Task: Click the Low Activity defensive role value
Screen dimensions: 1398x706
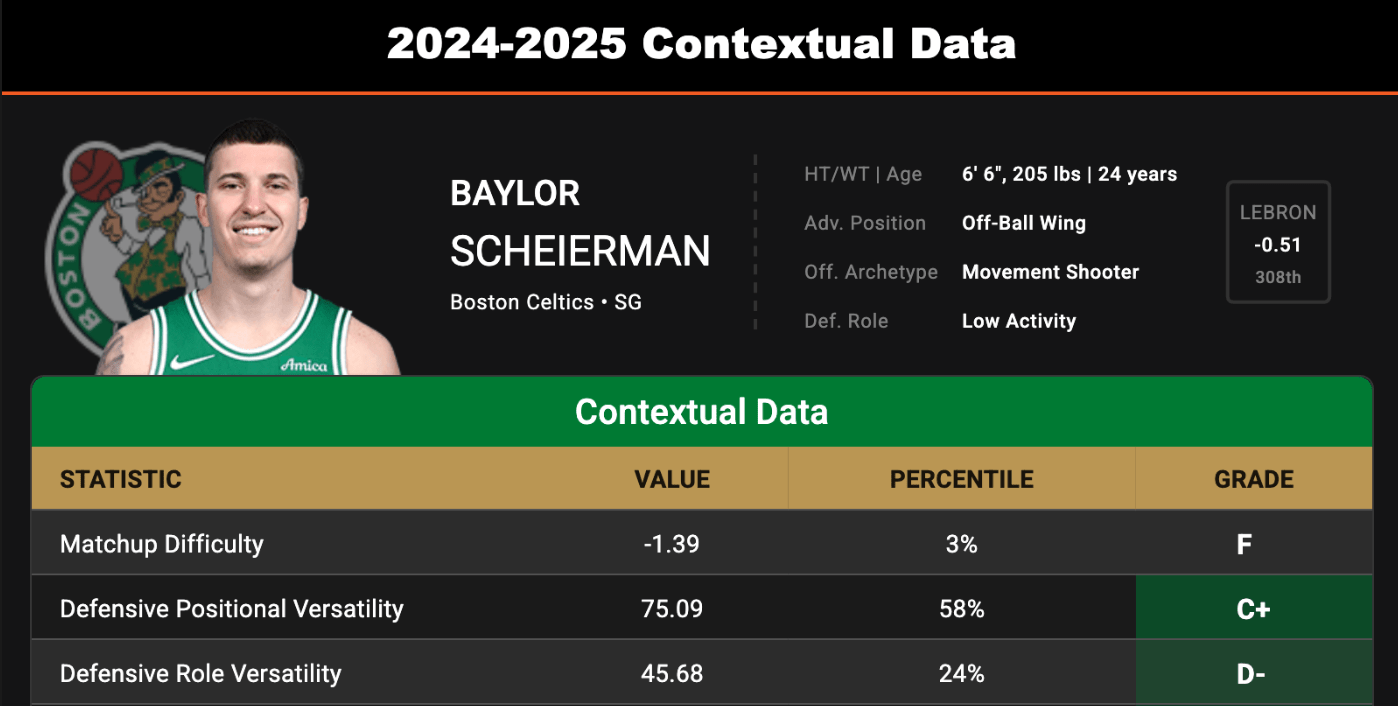Action: point(1018,321)
